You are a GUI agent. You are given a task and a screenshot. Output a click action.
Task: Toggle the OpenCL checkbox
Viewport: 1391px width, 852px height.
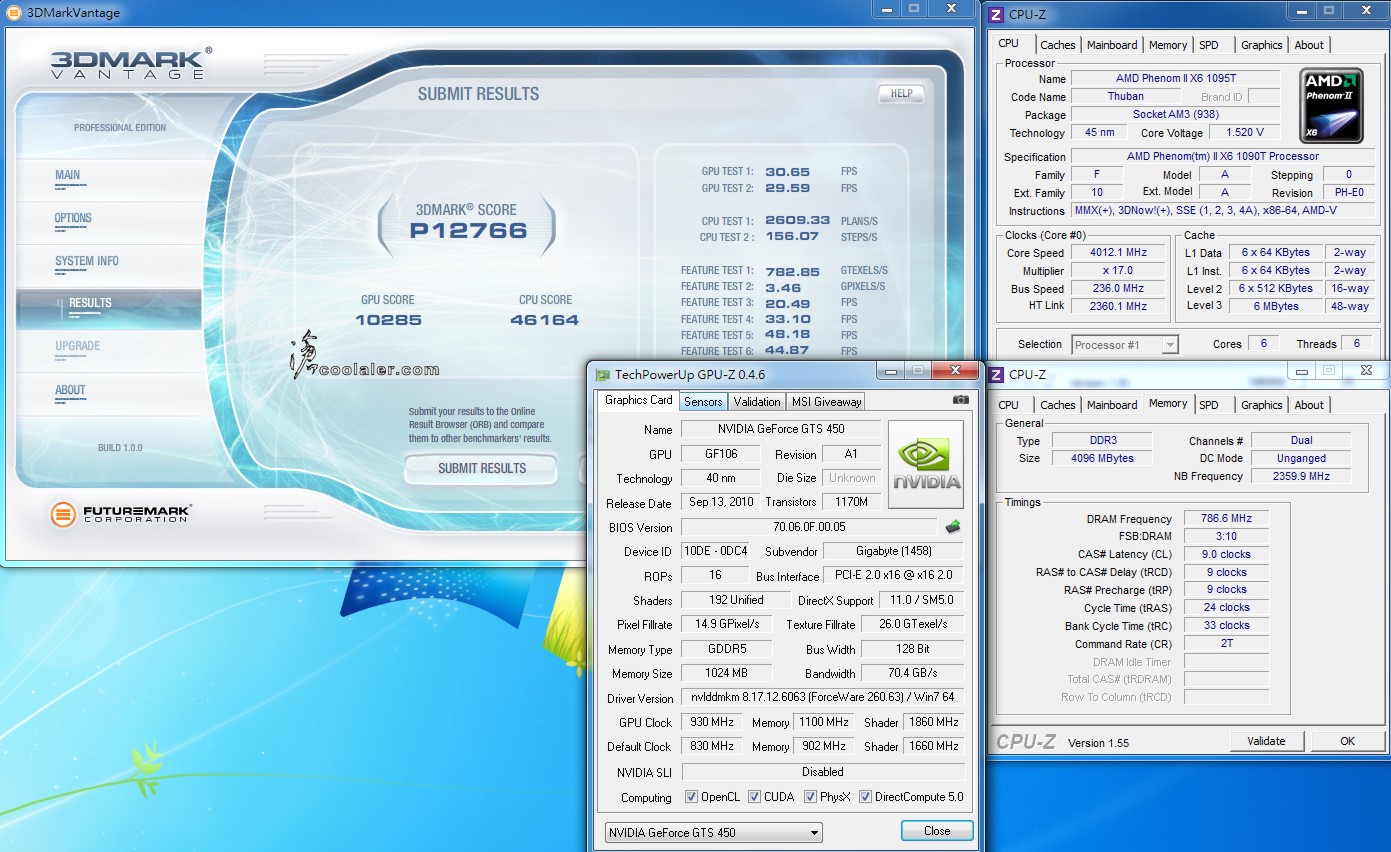click(x=691, y=797)
